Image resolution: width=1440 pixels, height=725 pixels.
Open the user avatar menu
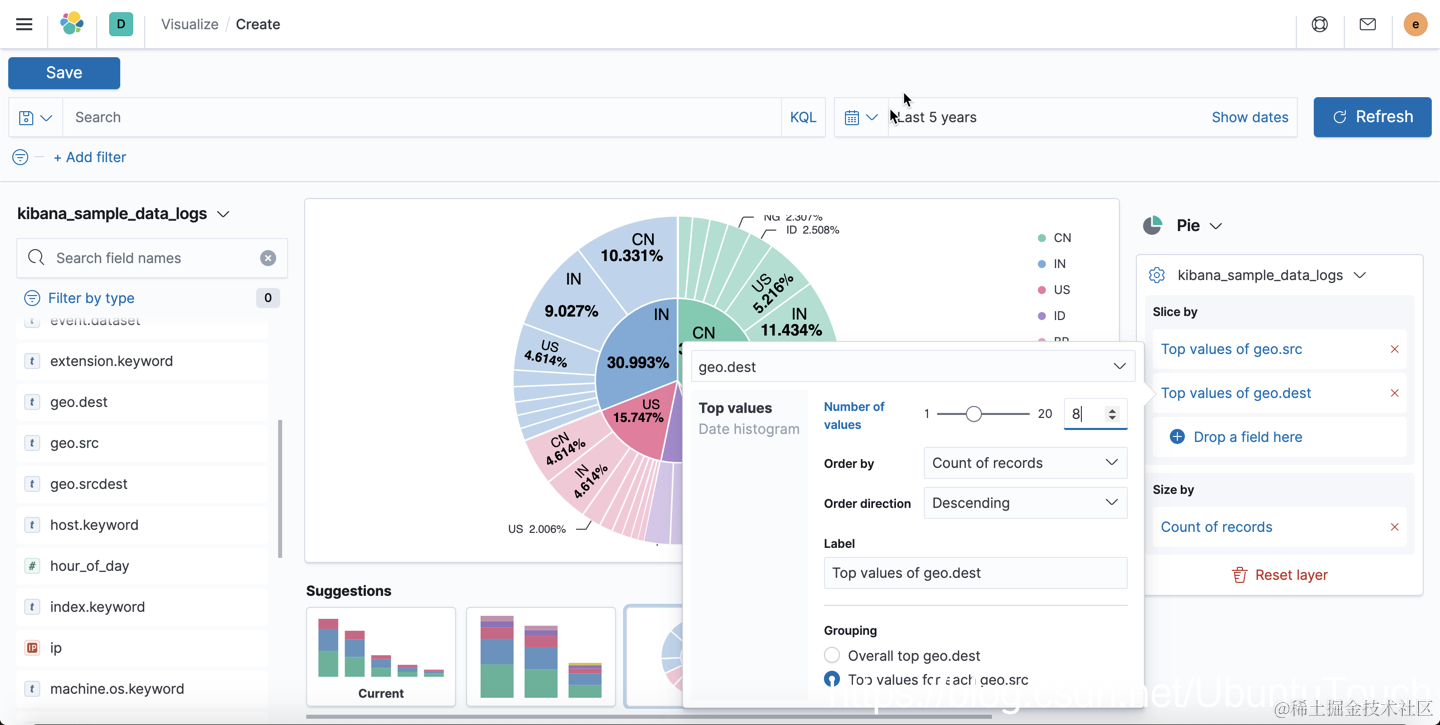pos(1415,24)
